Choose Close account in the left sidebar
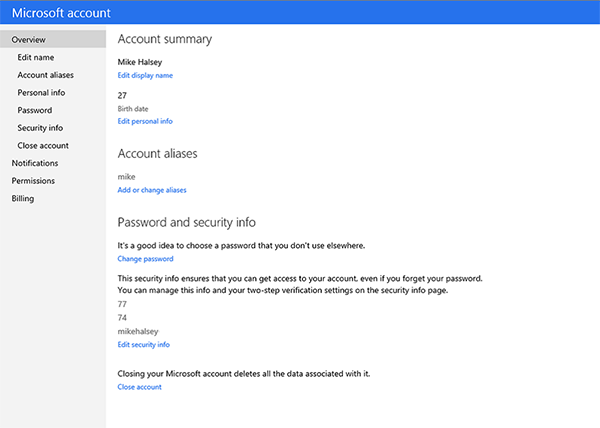This screenshot has width=600, height=428. 43,145
